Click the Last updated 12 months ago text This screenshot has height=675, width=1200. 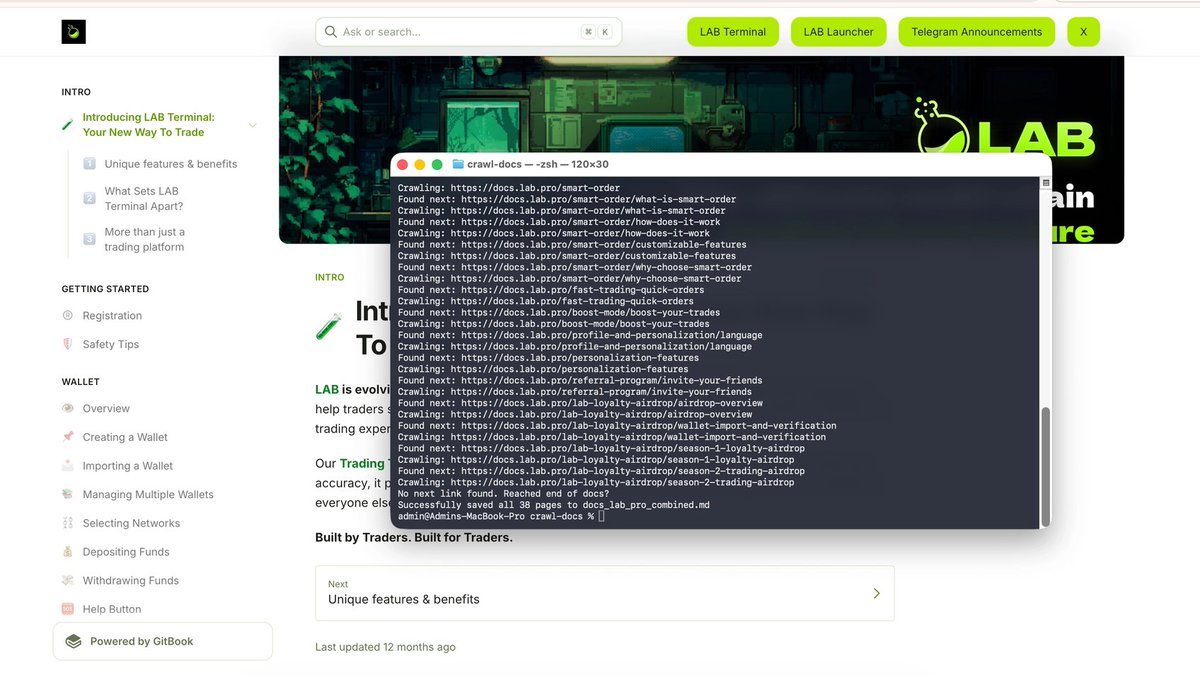[x=385, y=647]
